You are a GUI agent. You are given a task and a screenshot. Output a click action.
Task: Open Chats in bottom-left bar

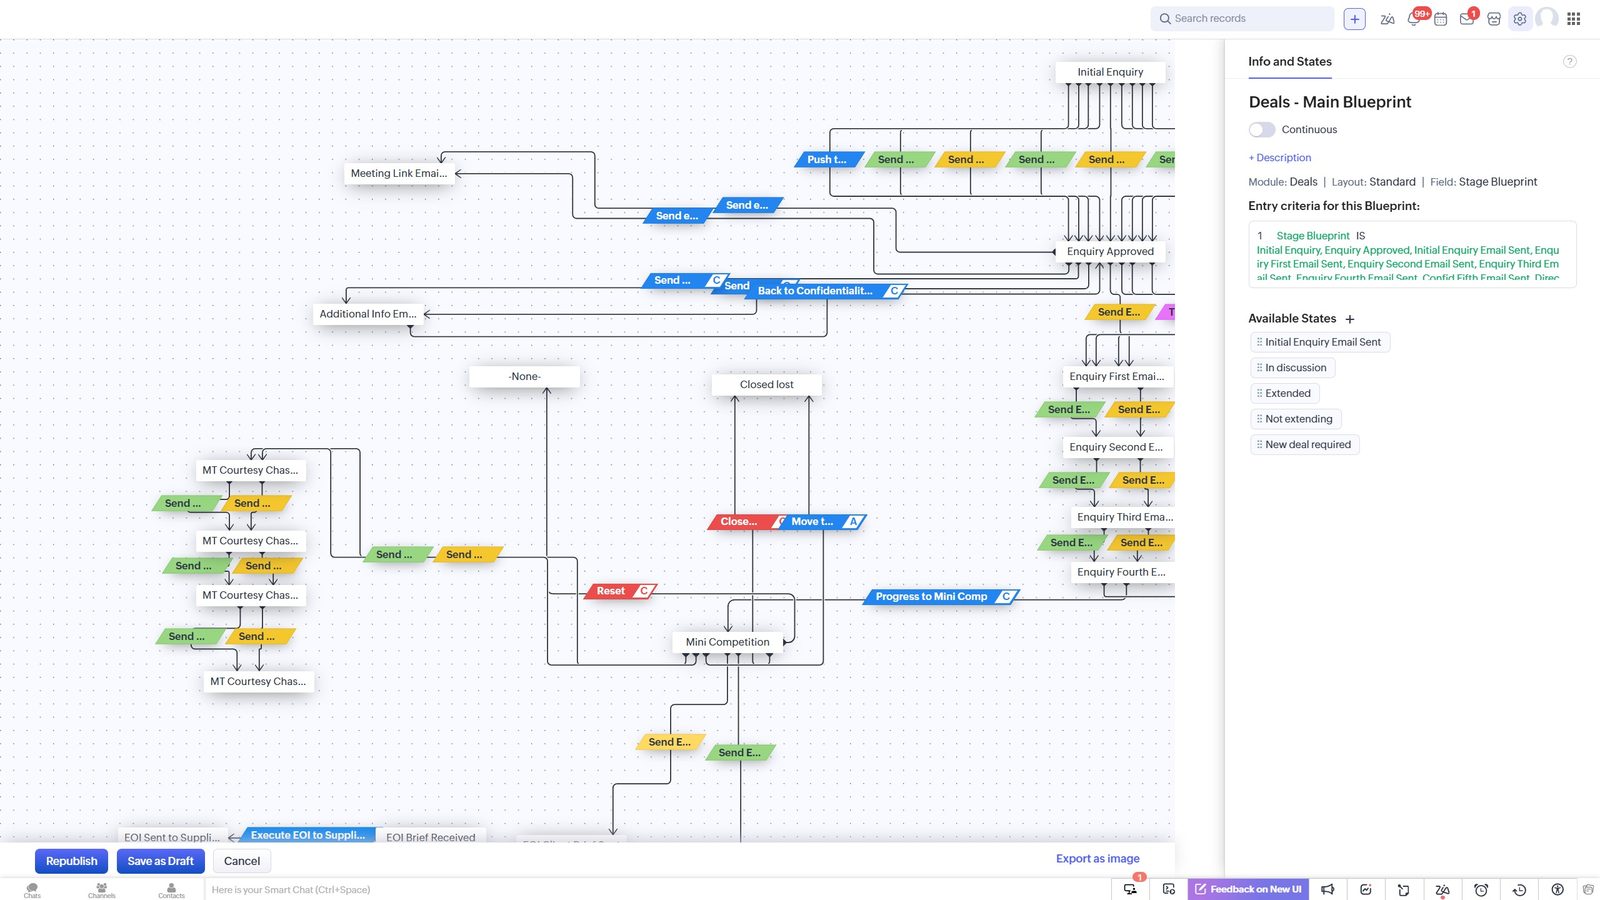point(32,890)
